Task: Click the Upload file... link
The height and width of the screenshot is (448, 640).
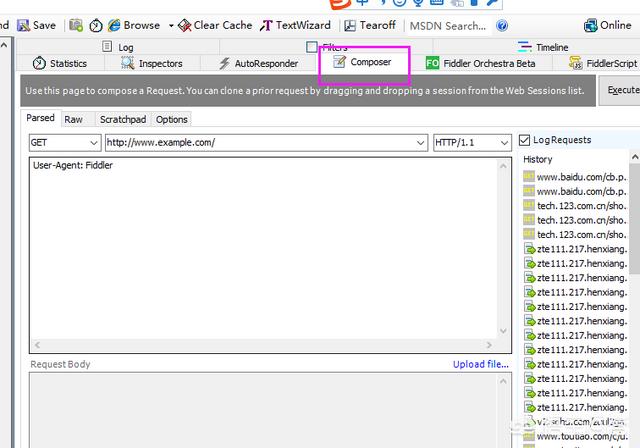Action: [481, 364]
